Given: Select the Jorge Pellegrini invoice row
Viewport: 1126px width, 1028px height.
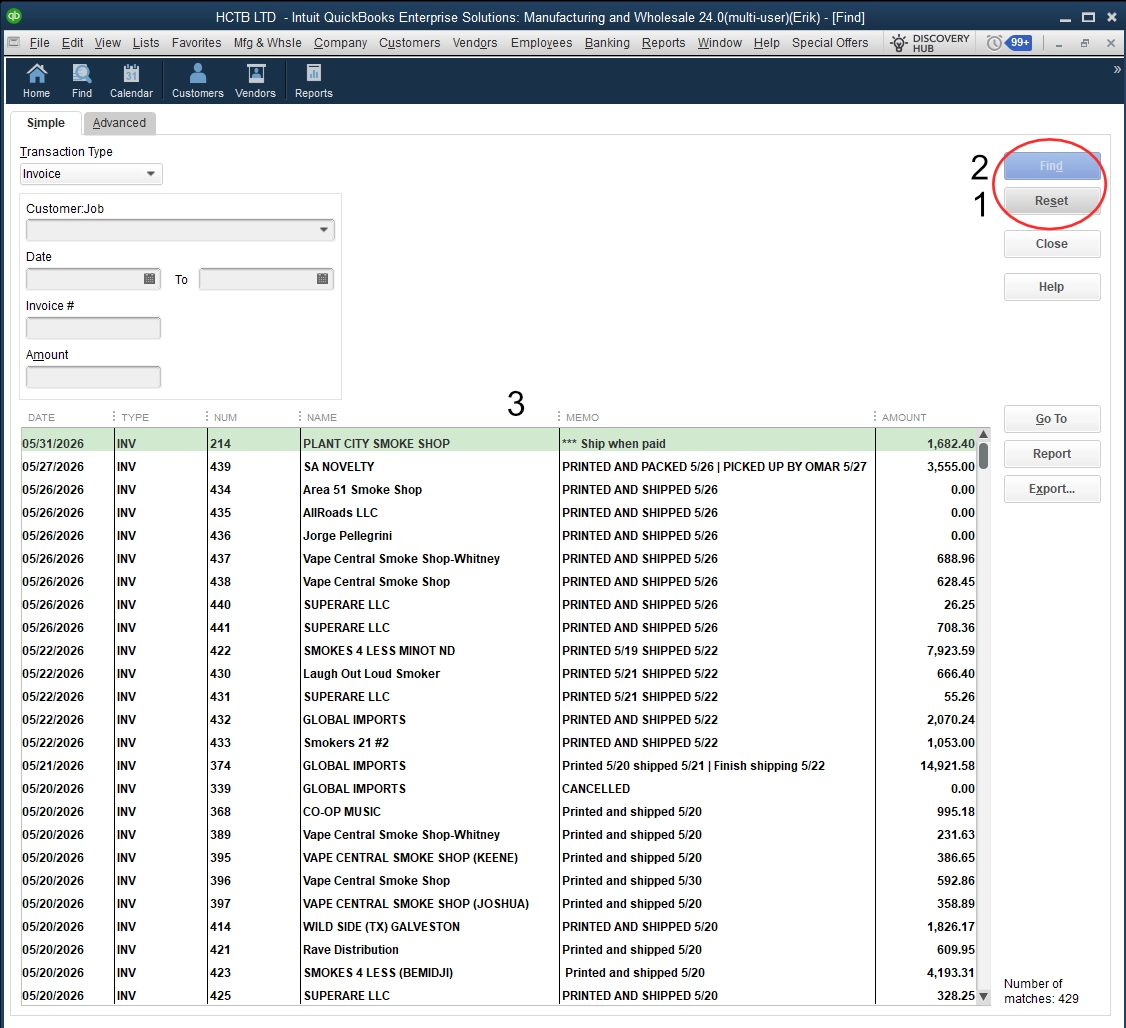Looking at the screenshot, I should [498, 536].
